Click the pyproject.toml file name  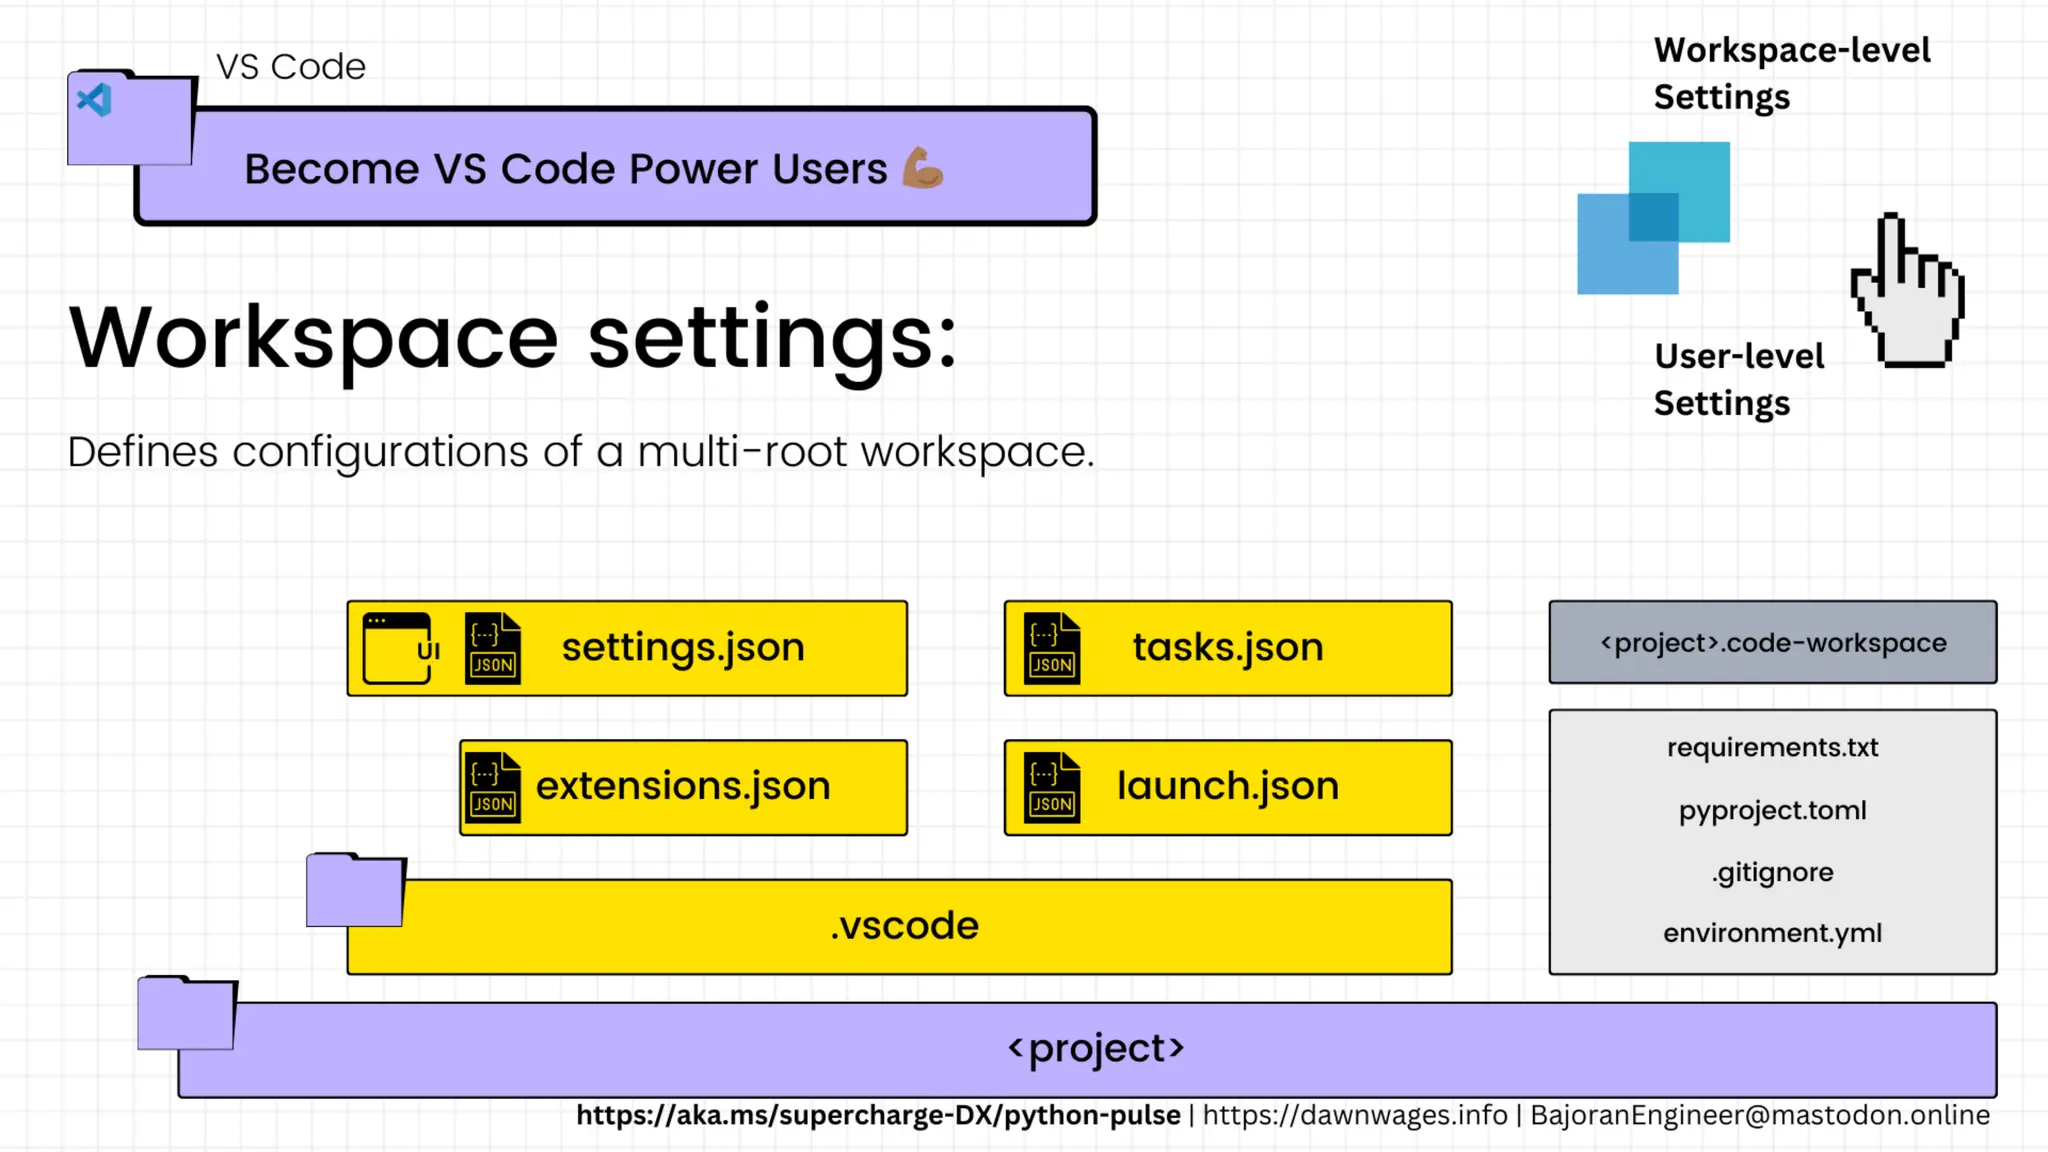click(x=1773, y=810)
